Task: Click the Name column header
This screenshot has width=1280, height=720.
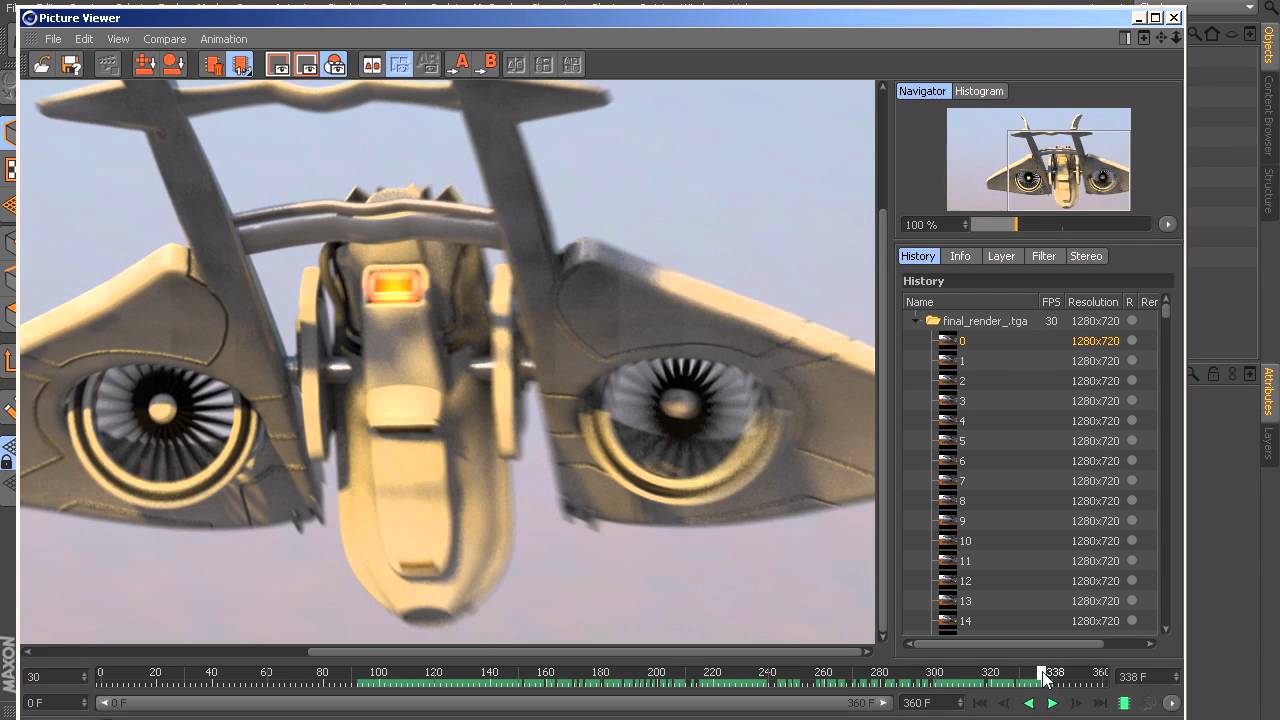Action: [x=970, y=302]
